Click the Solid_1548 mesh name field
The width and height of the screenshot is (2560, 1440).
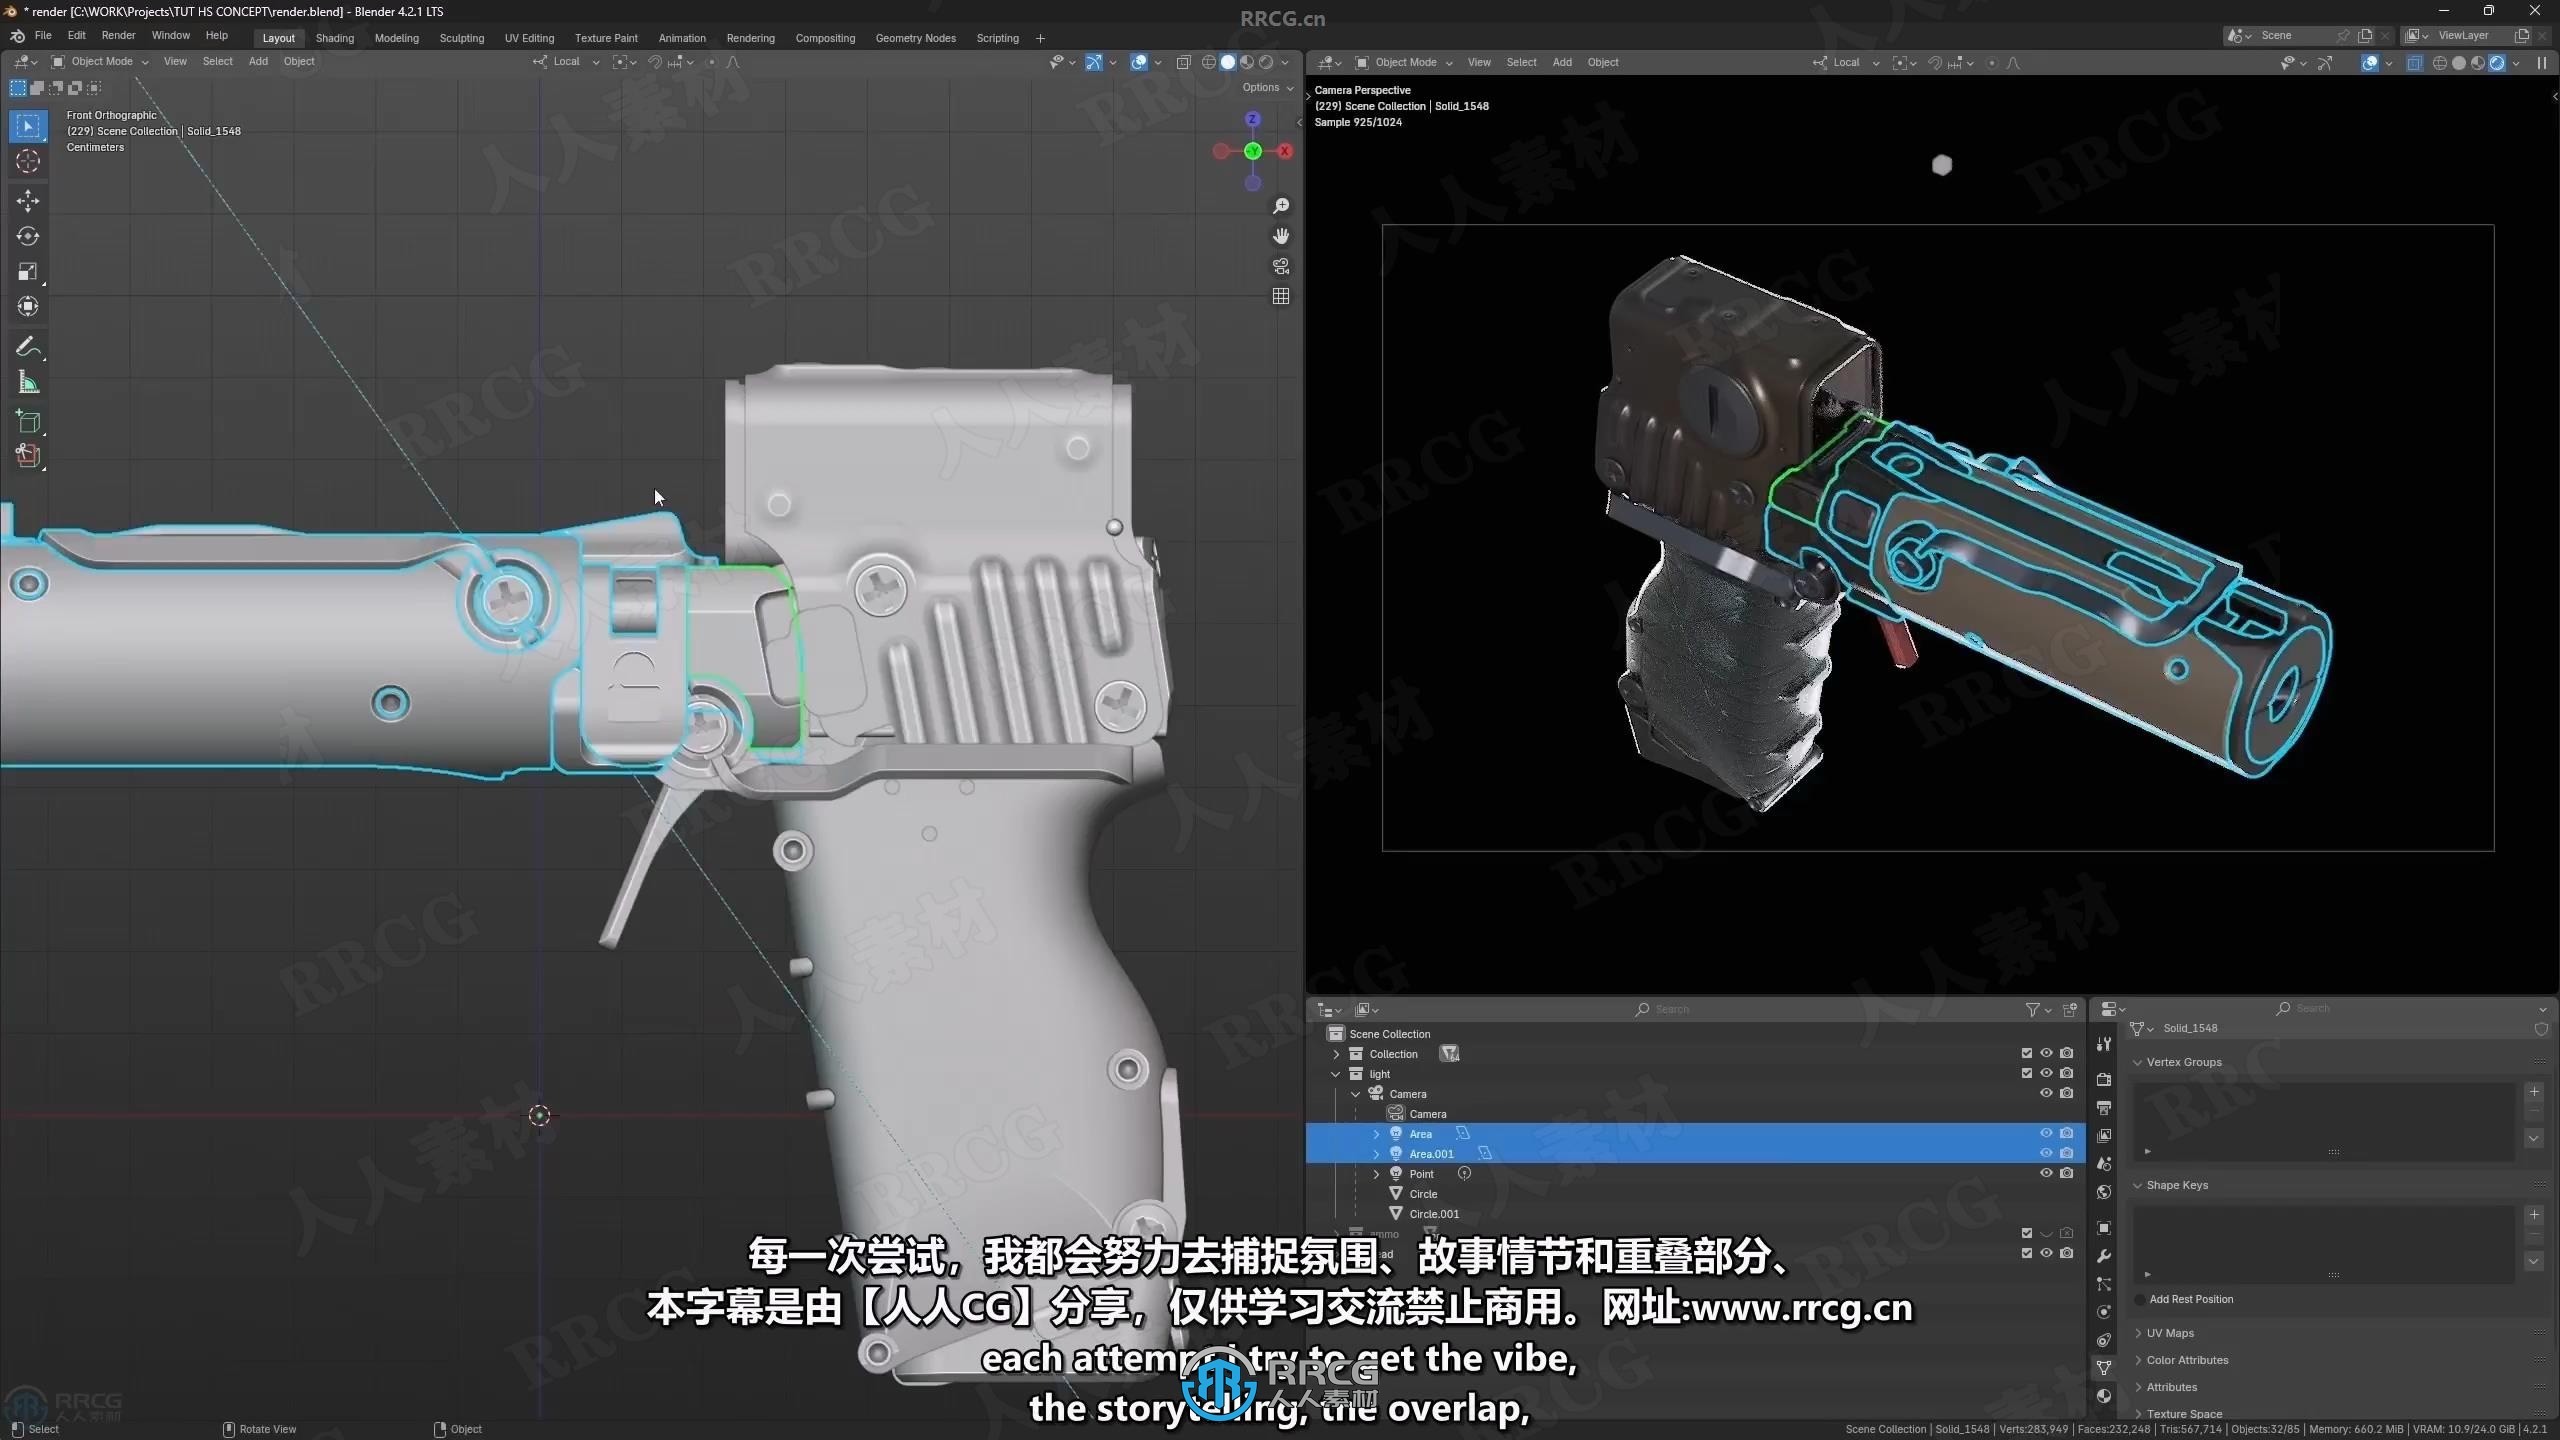2338,1028
